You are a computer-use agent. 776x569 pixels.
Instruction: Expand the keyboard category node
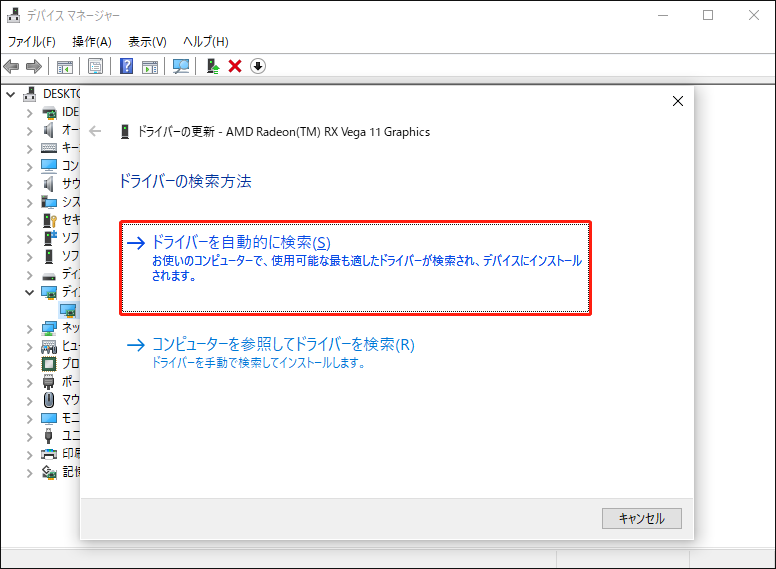click(x=30, y=149)
